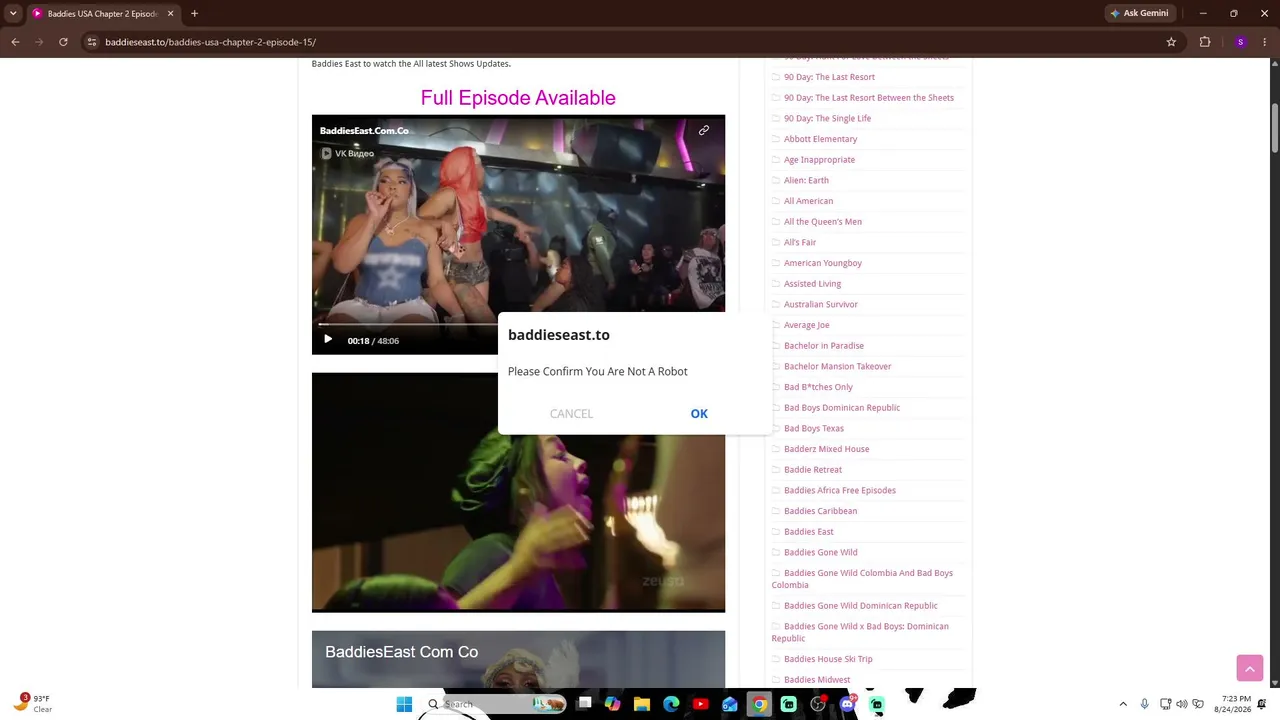
Task: Open the 90 Day: The Last Resort category
Action: (829, 77)
